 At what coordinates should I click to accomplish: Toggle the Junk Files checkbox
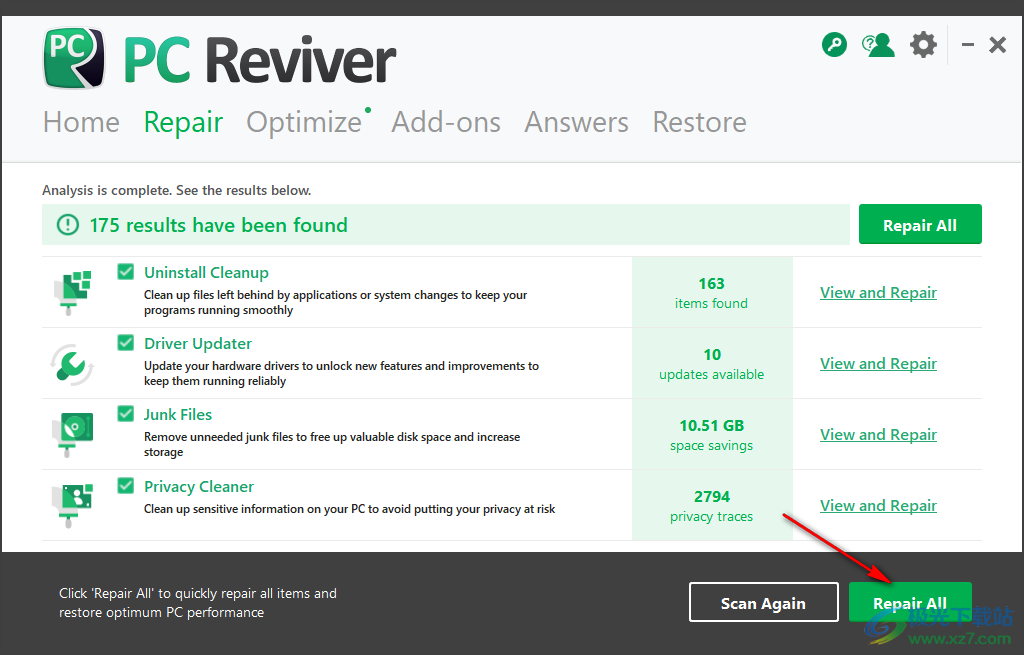[x=125, y=414]
